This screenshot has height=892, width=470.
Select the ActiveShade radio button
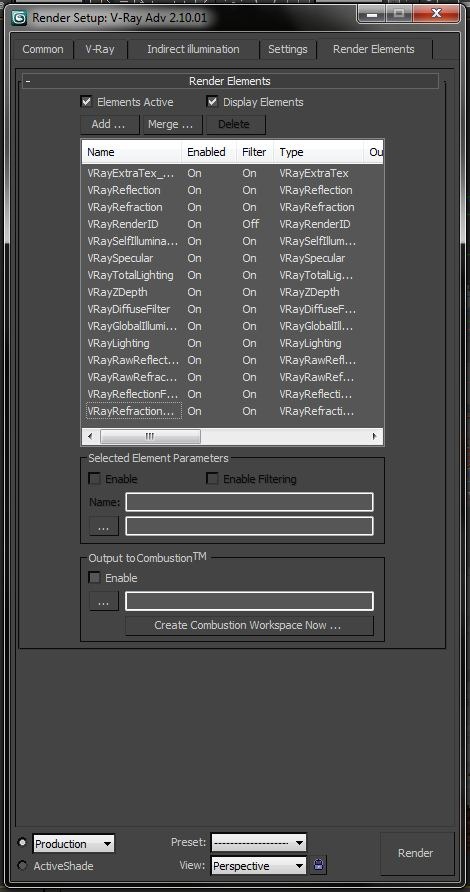(x=22, y=865)
